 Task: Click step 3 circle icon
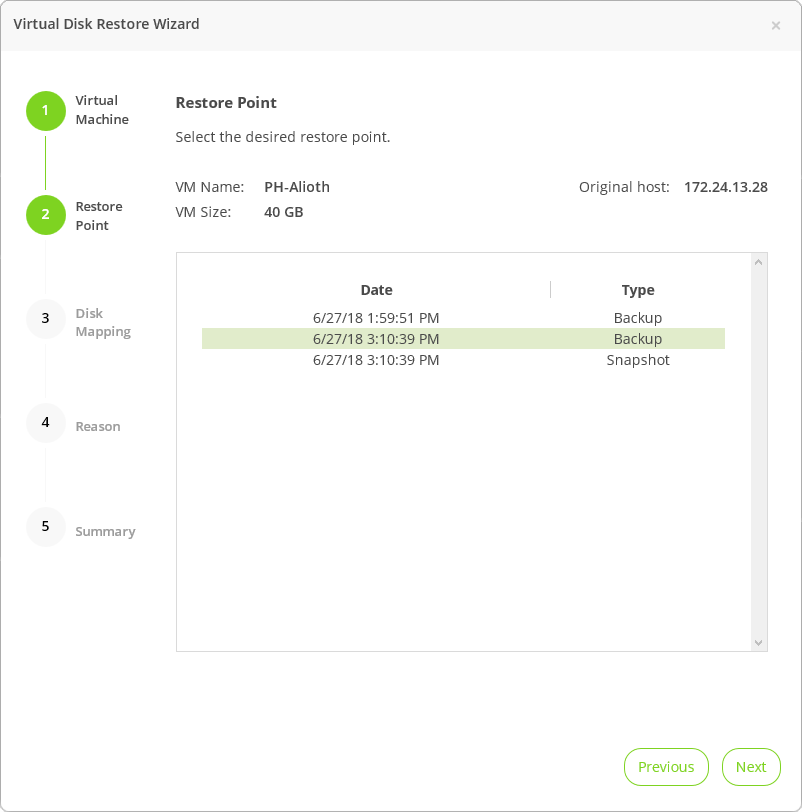(45, 319)
